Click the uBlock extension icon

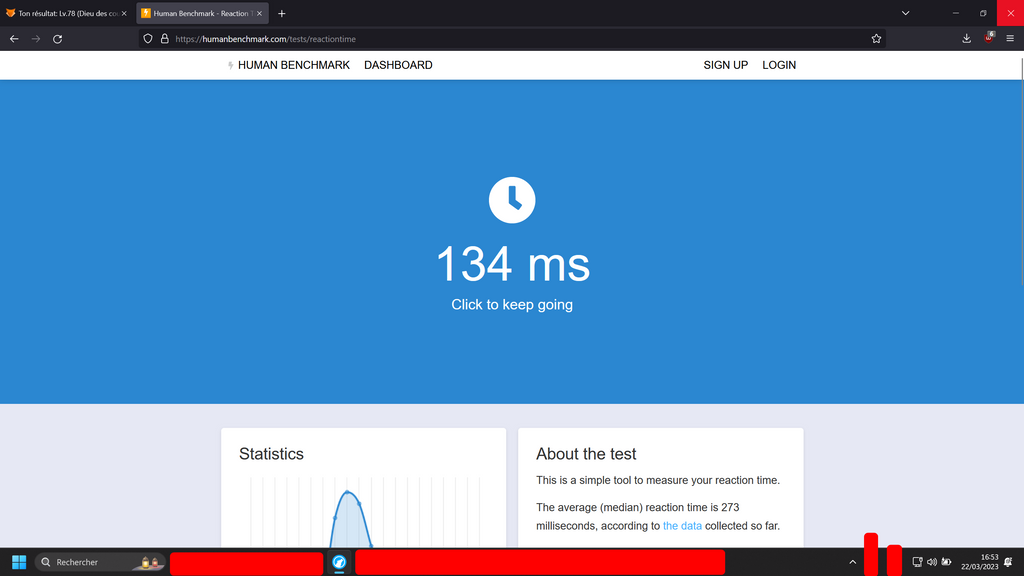[988, 39]
